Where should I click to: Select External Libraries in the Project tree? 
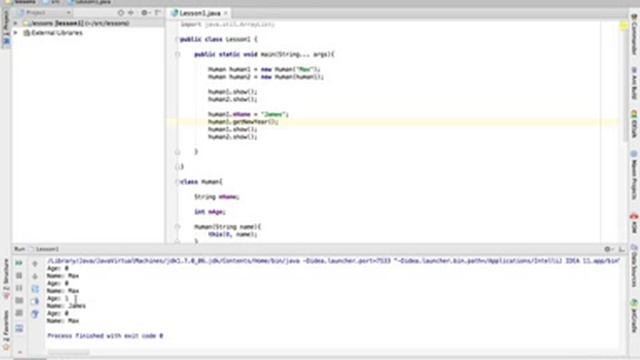[53, 33]
